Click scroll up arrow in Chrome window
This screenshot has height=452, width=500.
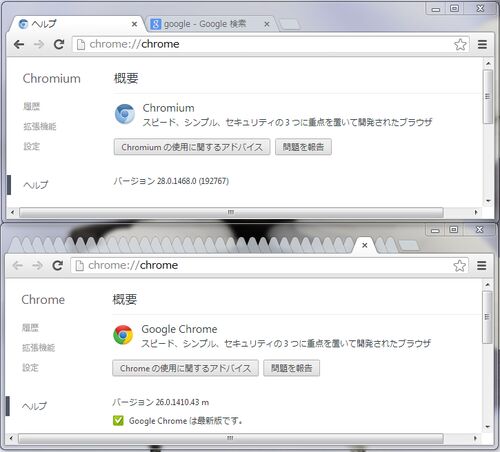[487, 285]
